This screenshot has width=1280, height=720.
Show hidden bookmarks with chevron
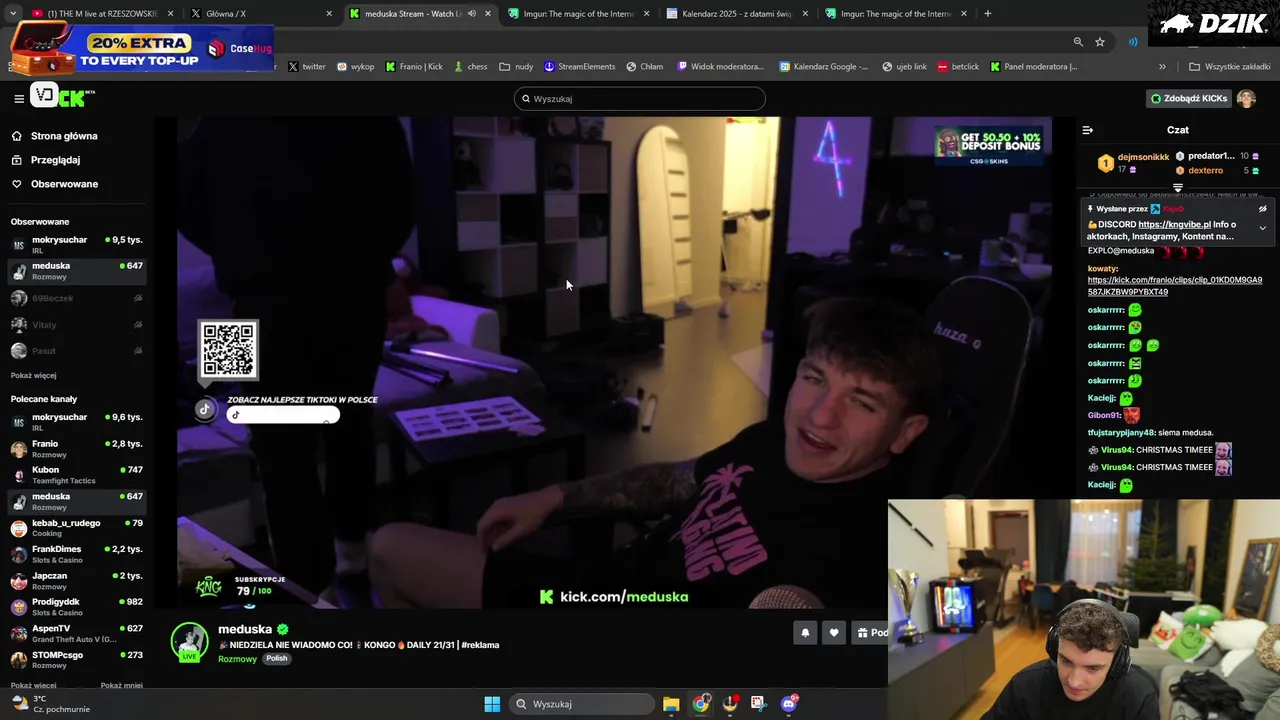1162,67
